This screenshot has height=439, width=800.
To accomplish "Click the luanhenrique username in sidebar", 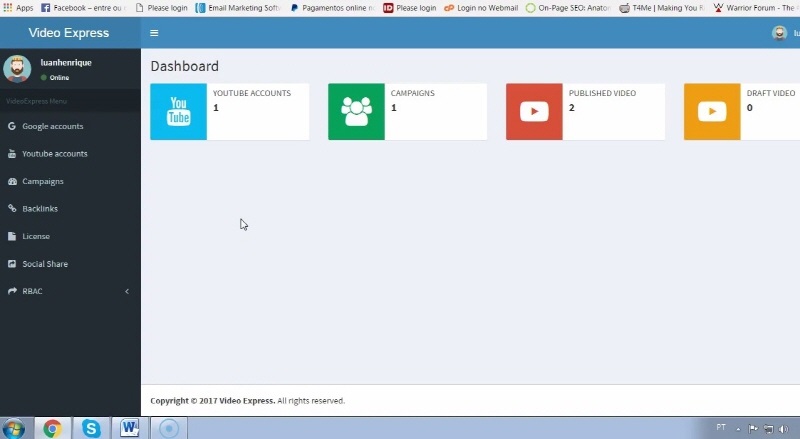I will 66,62.
